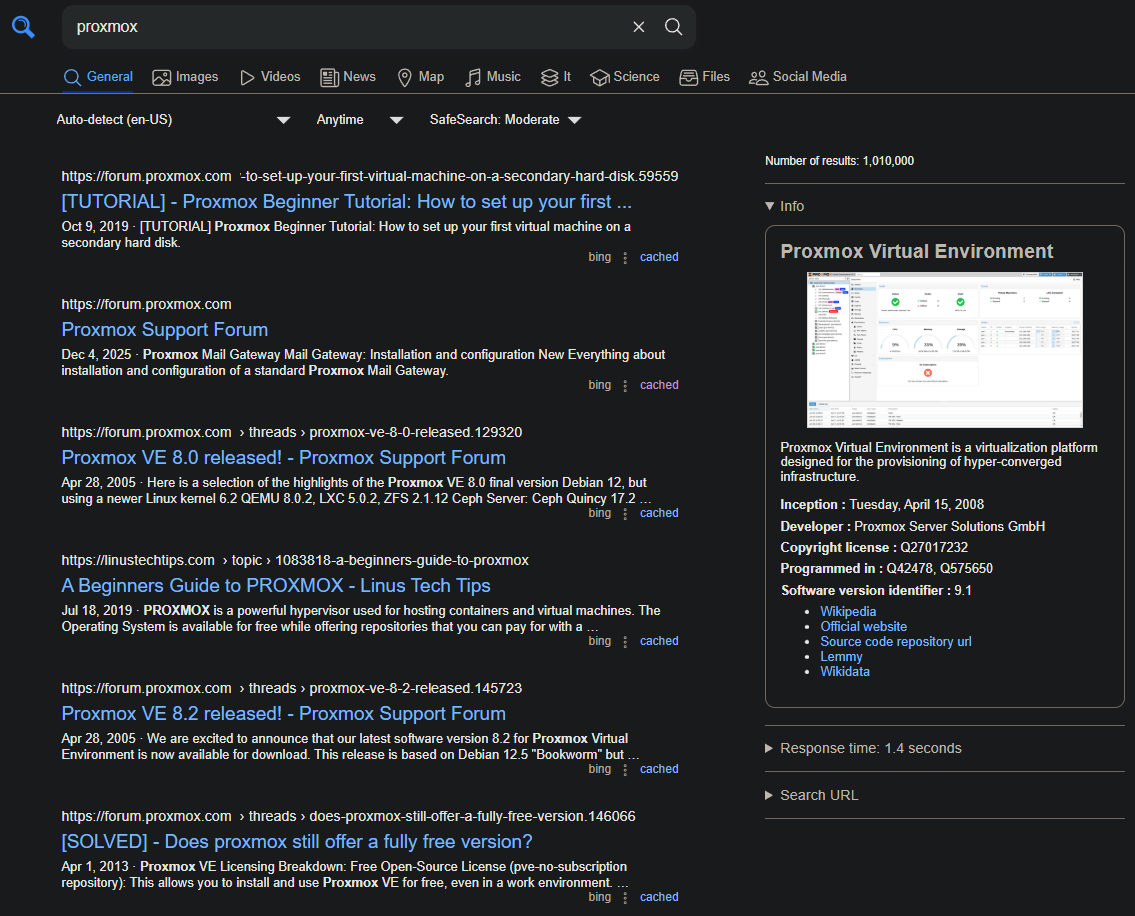Switch to the Science tab
This screenshot has width=1135, height=916.
point(625,77)
